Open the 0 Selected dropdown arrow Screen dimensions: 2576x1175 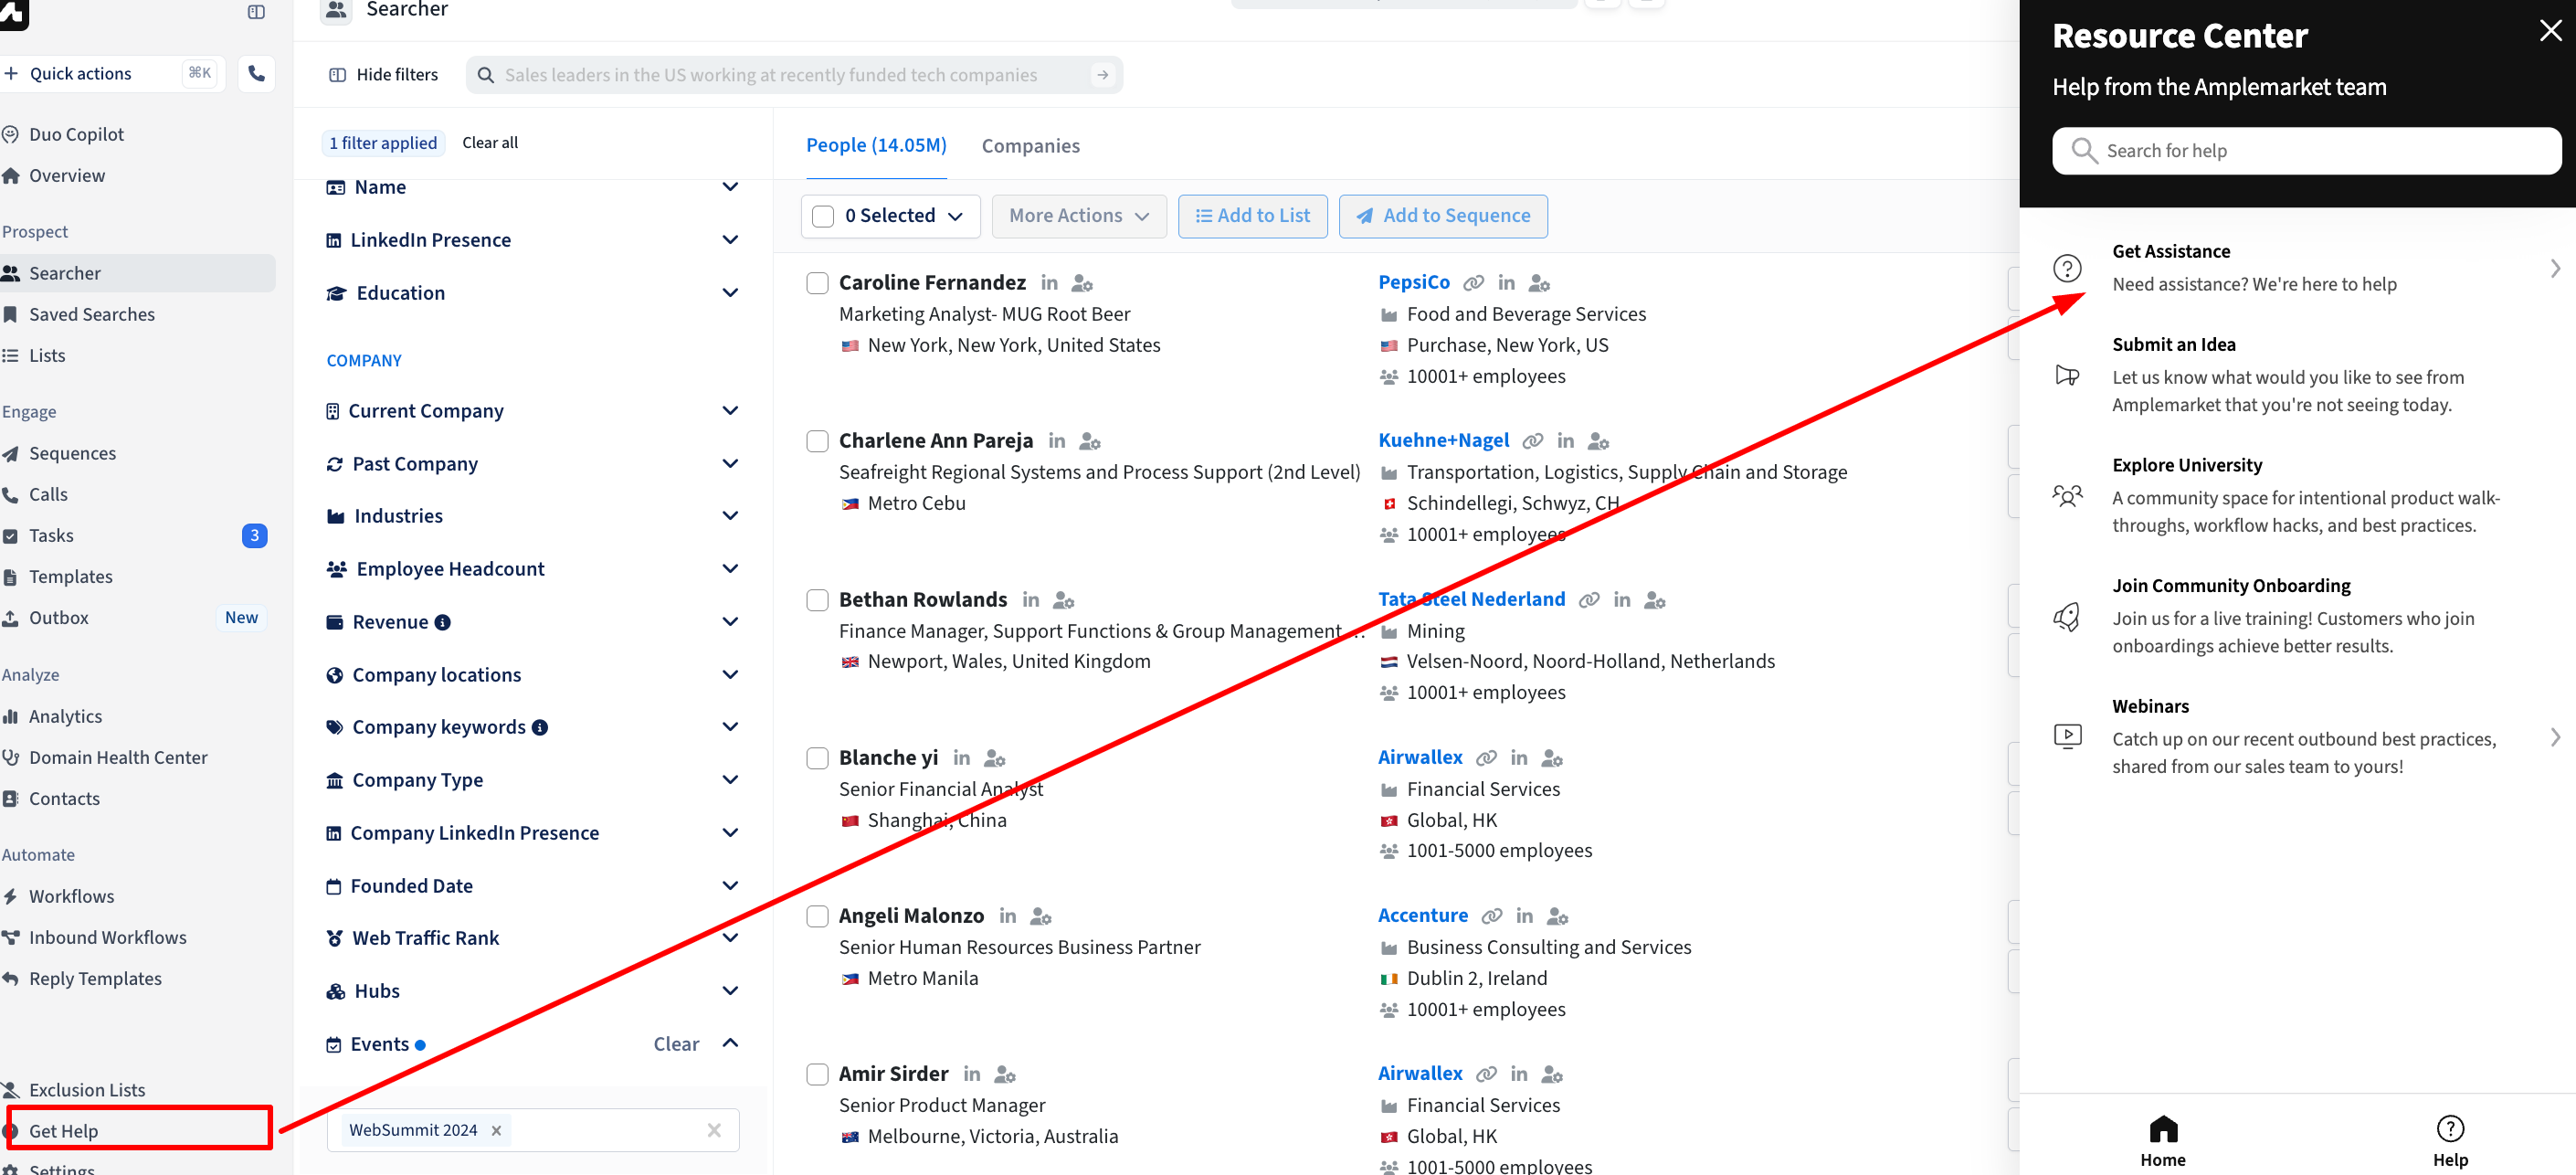(955, 216)
